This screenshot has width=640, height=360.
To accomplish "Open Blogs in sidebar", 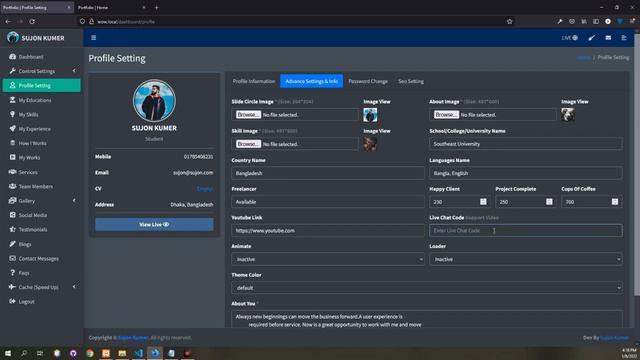I will (x=41, y=244).
